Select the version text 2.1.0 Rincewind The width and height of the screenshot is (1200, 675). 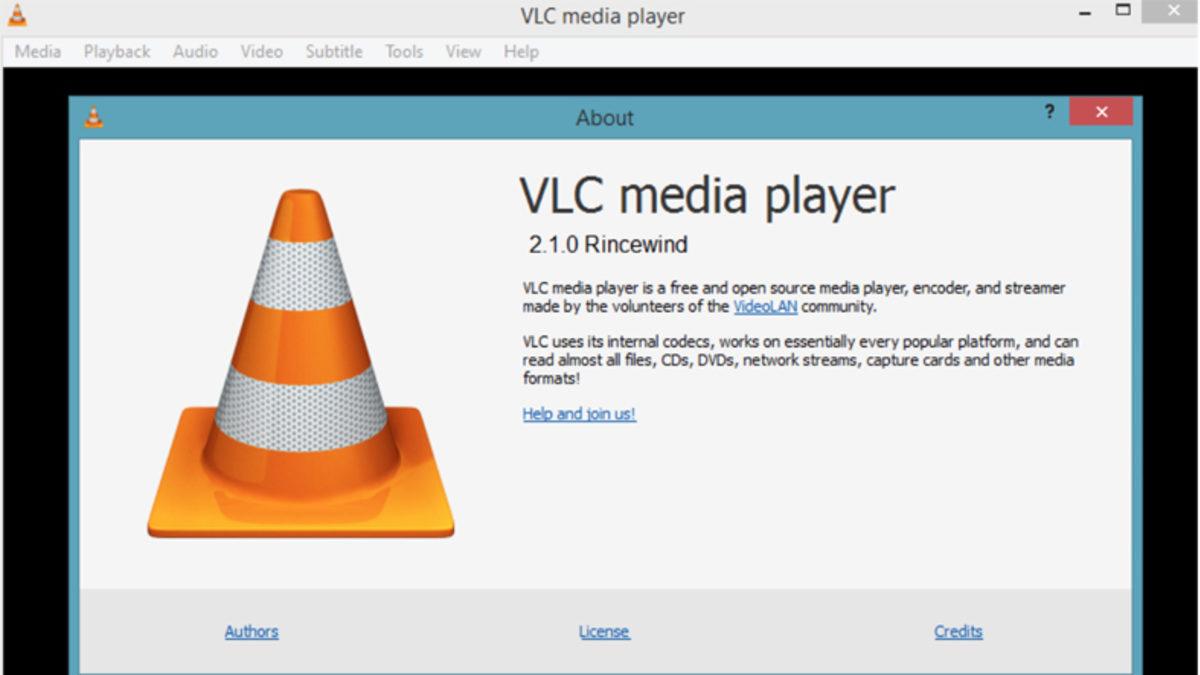608,245
